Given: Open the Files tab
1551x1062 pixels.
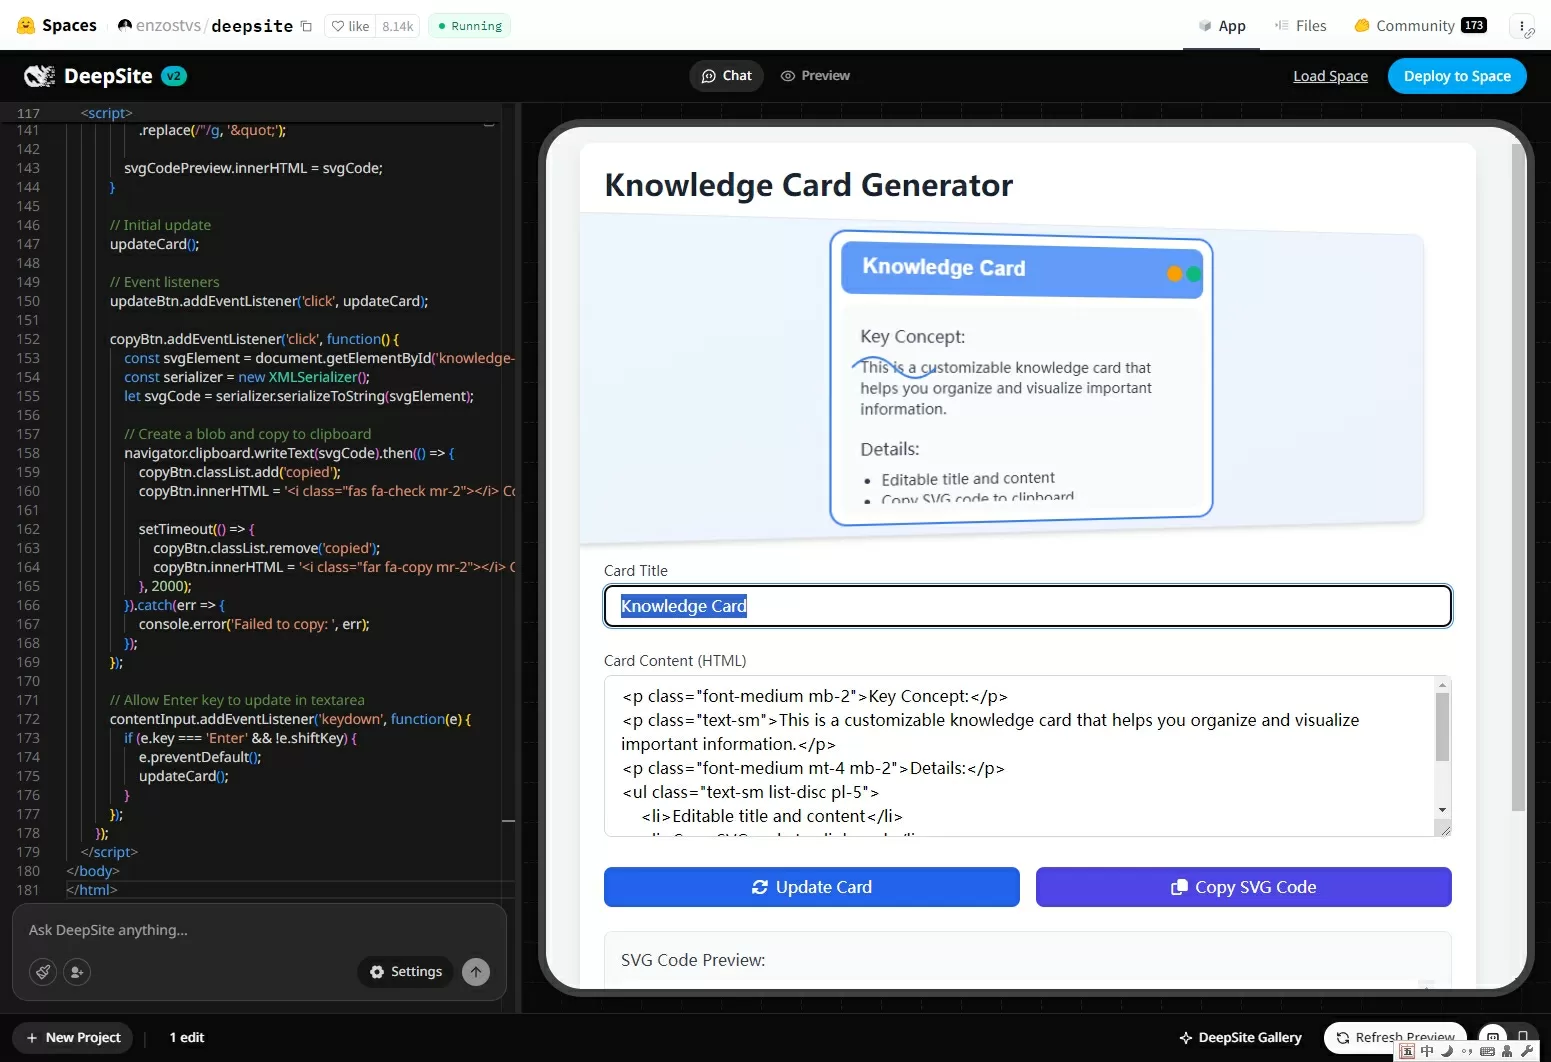Looking at the screenshot, I should (x=1300, y=26).
